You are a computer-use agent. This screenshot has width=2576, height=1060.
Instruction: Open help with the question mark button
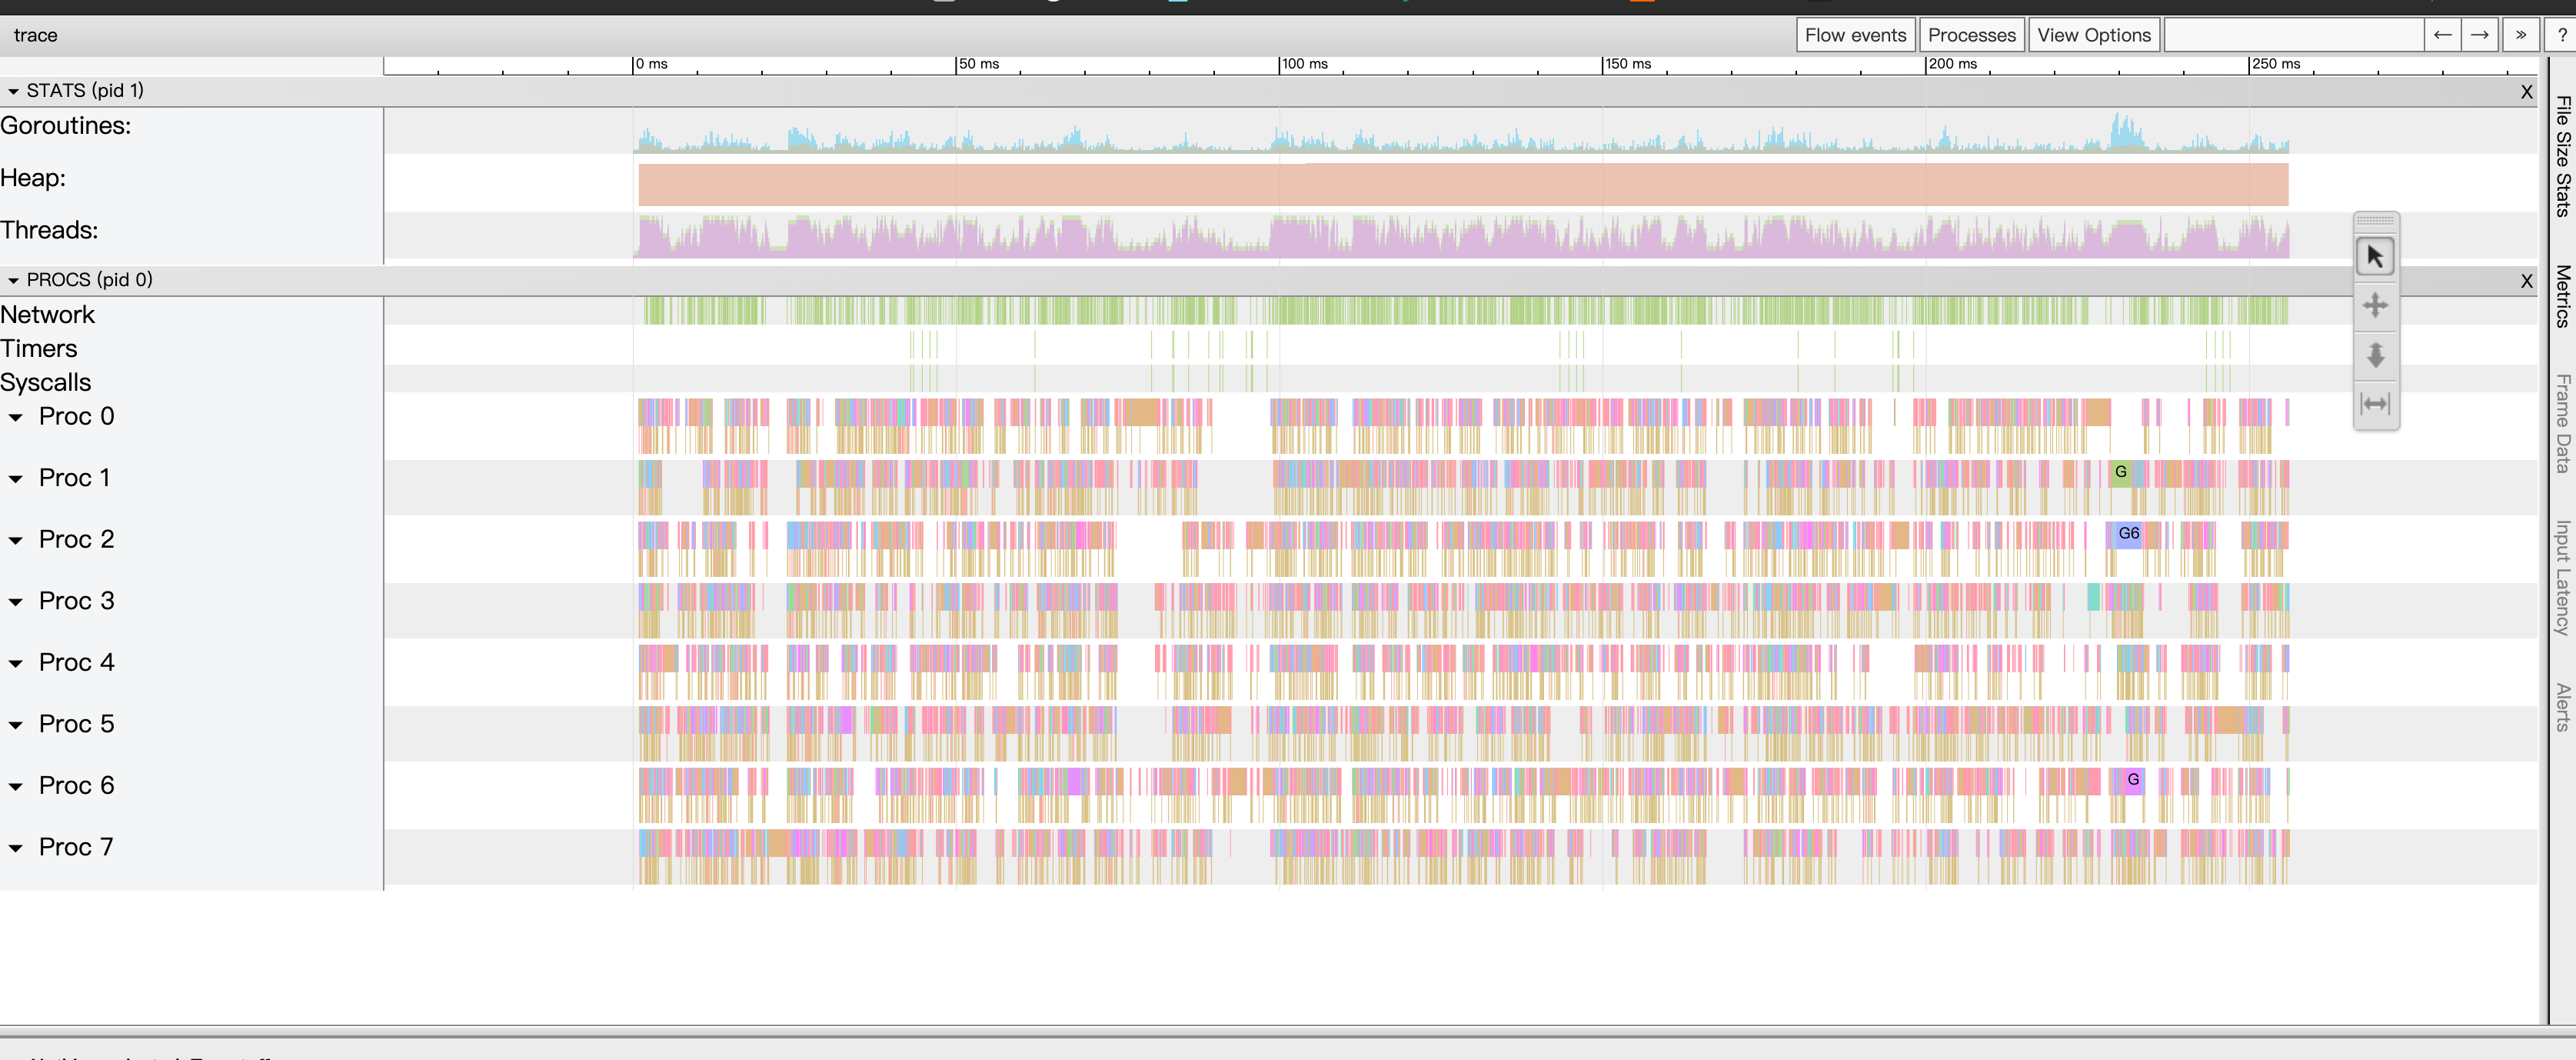pos(2562,35)
